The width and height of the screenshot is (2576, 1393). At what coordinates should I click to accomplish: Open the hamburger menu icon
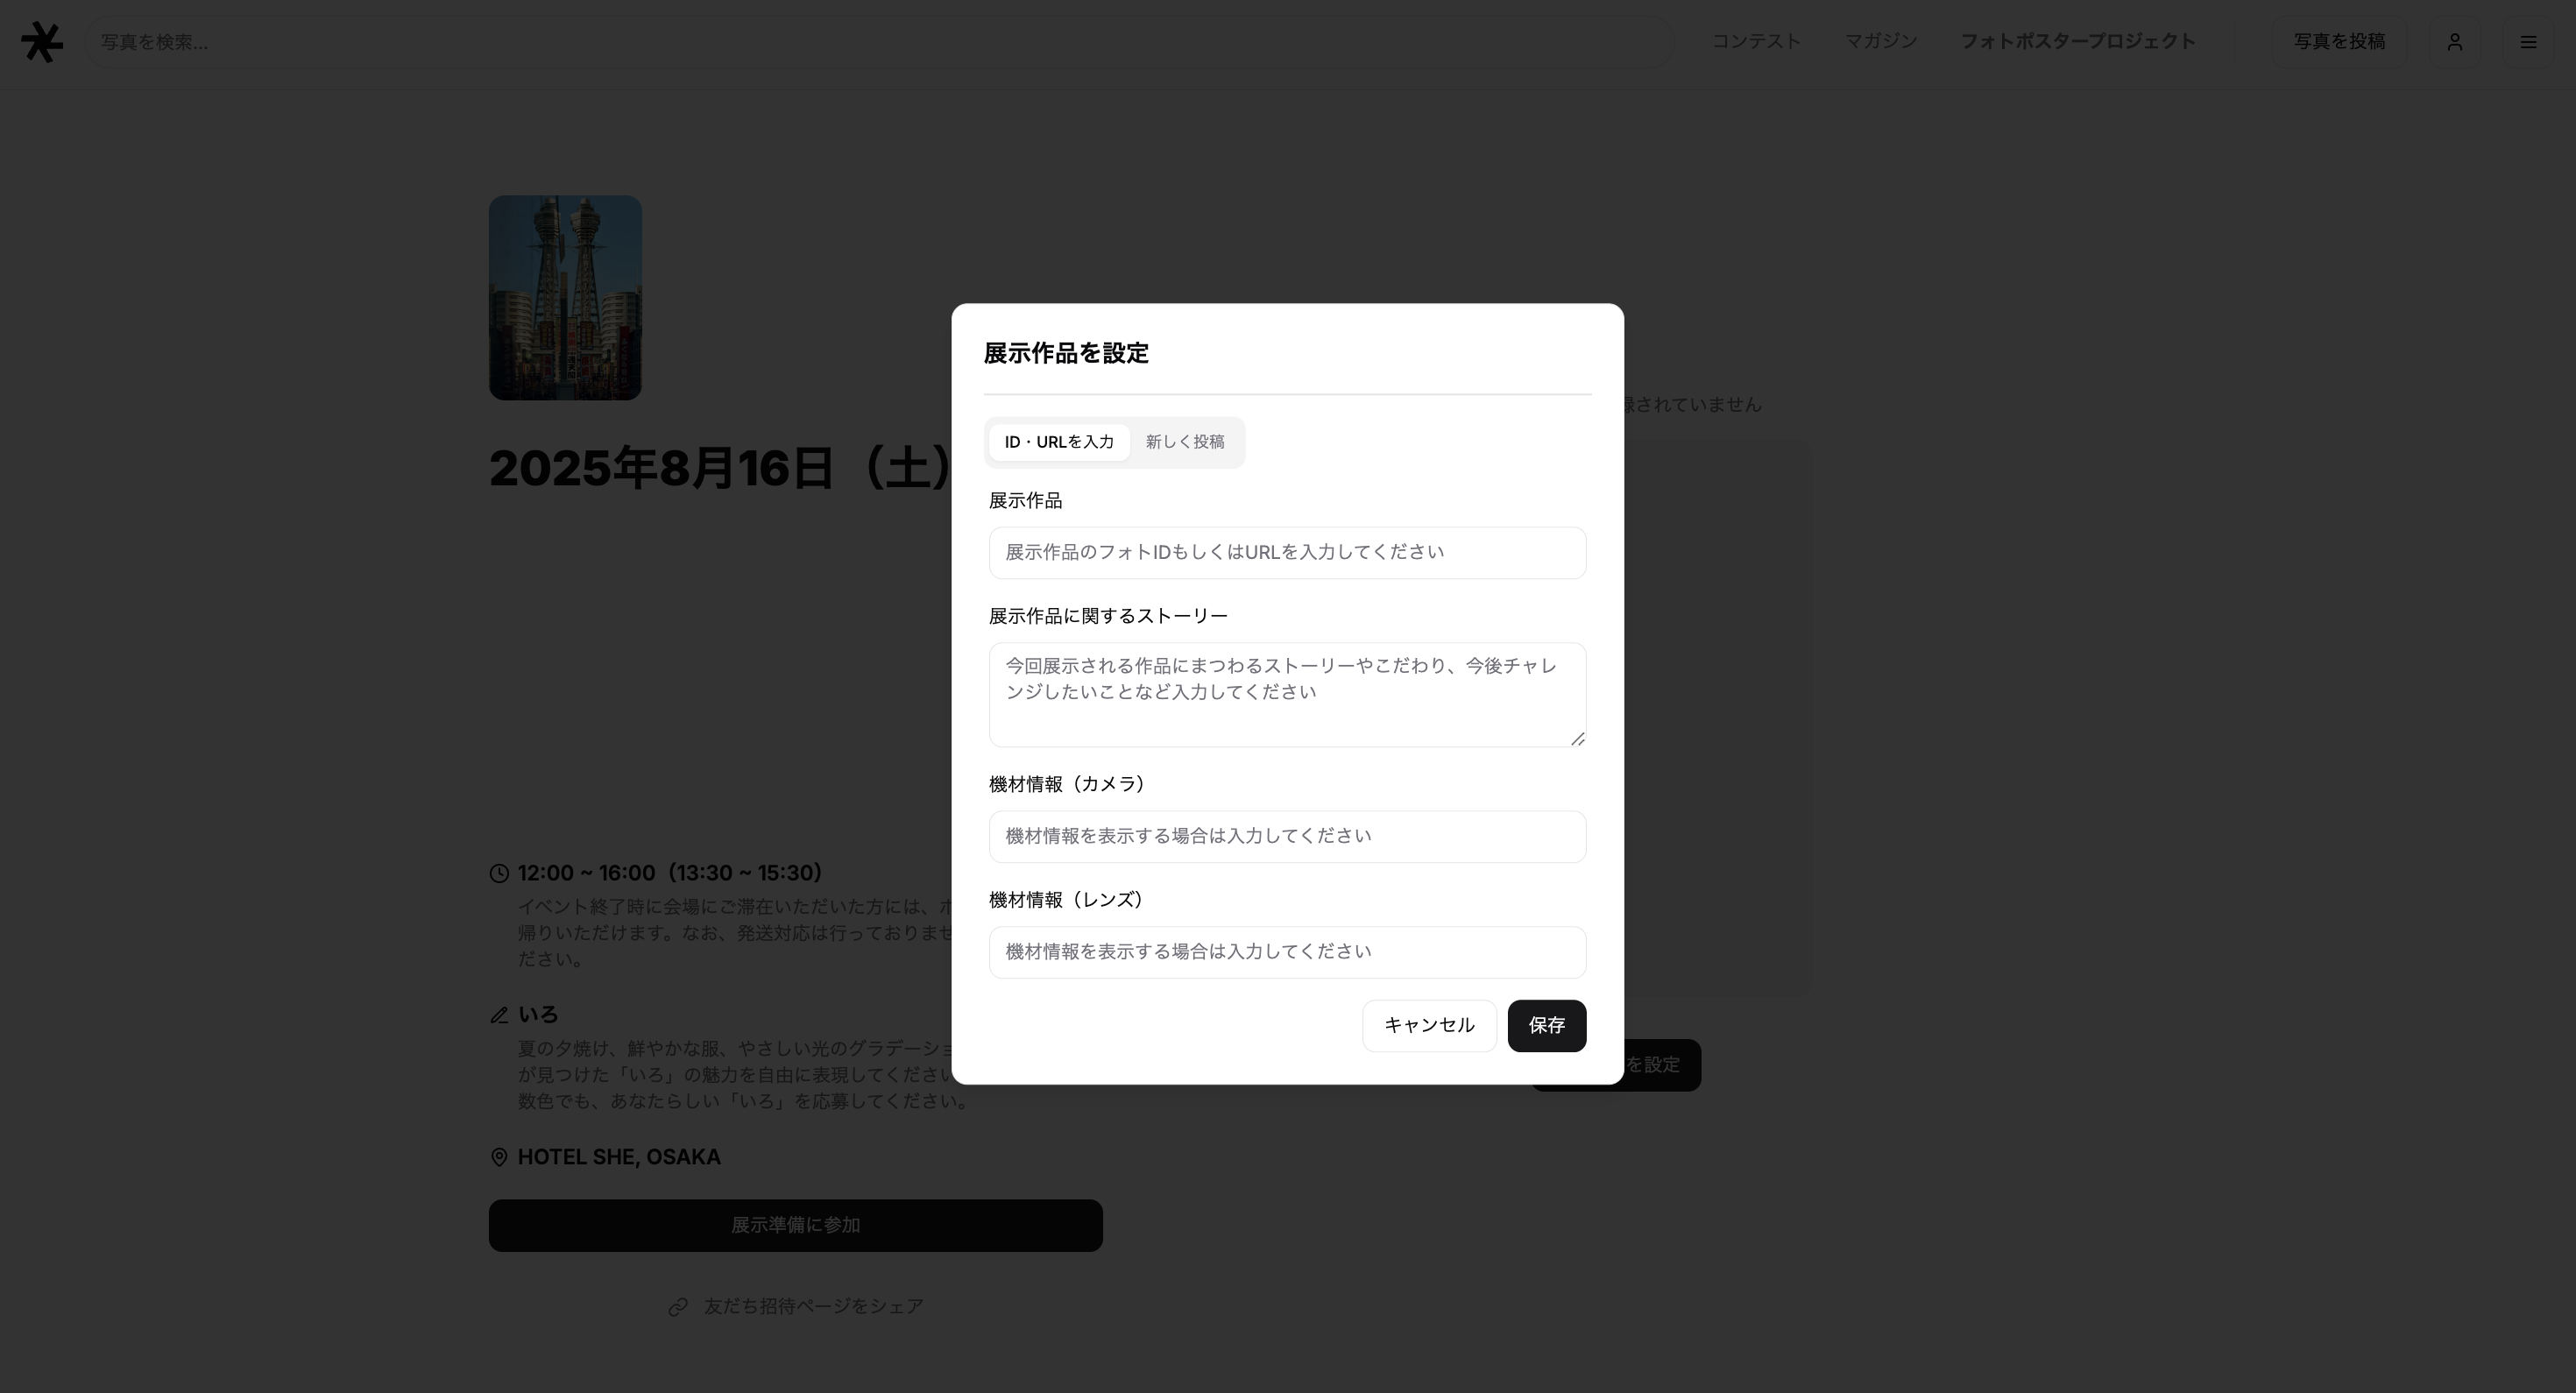tap(2528, 42)
